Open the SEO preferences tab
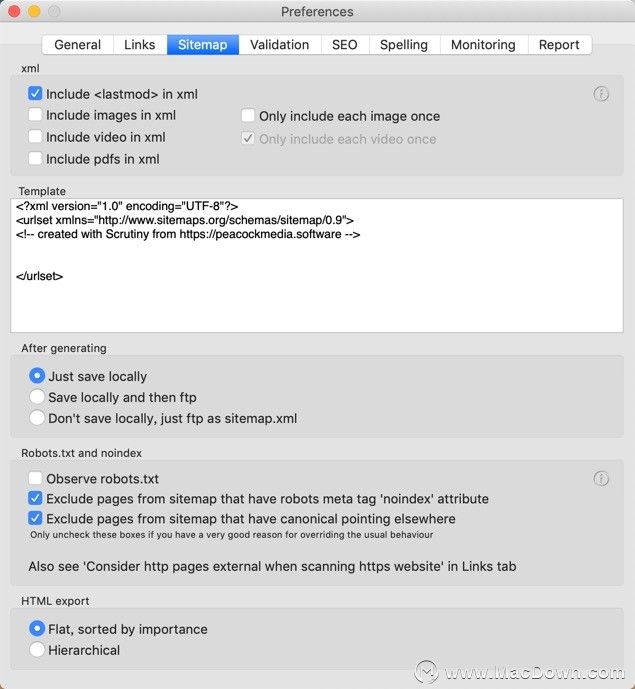 tap(345, 45)
